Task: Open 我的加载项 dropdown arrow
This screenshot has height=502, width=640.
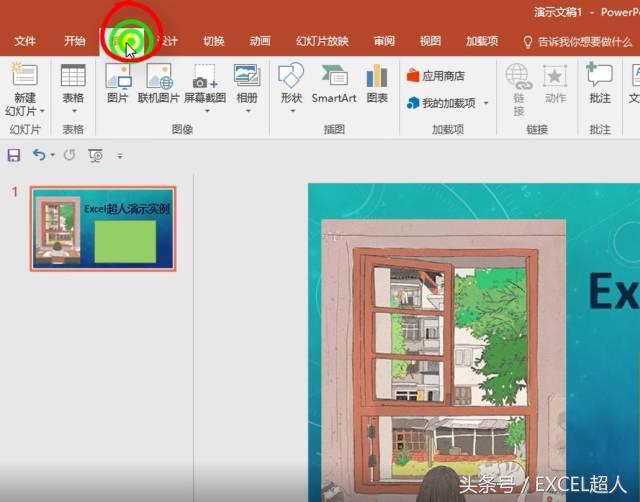Action: click(x=486, y=103)
